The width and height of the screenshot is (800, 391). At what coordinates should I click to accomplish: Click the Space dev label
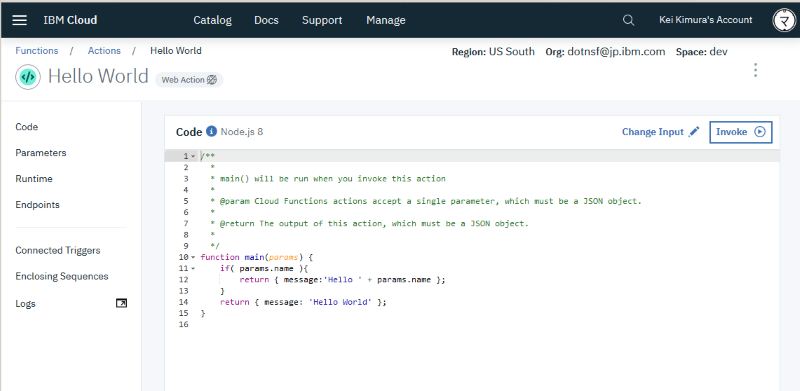(702, 52)
